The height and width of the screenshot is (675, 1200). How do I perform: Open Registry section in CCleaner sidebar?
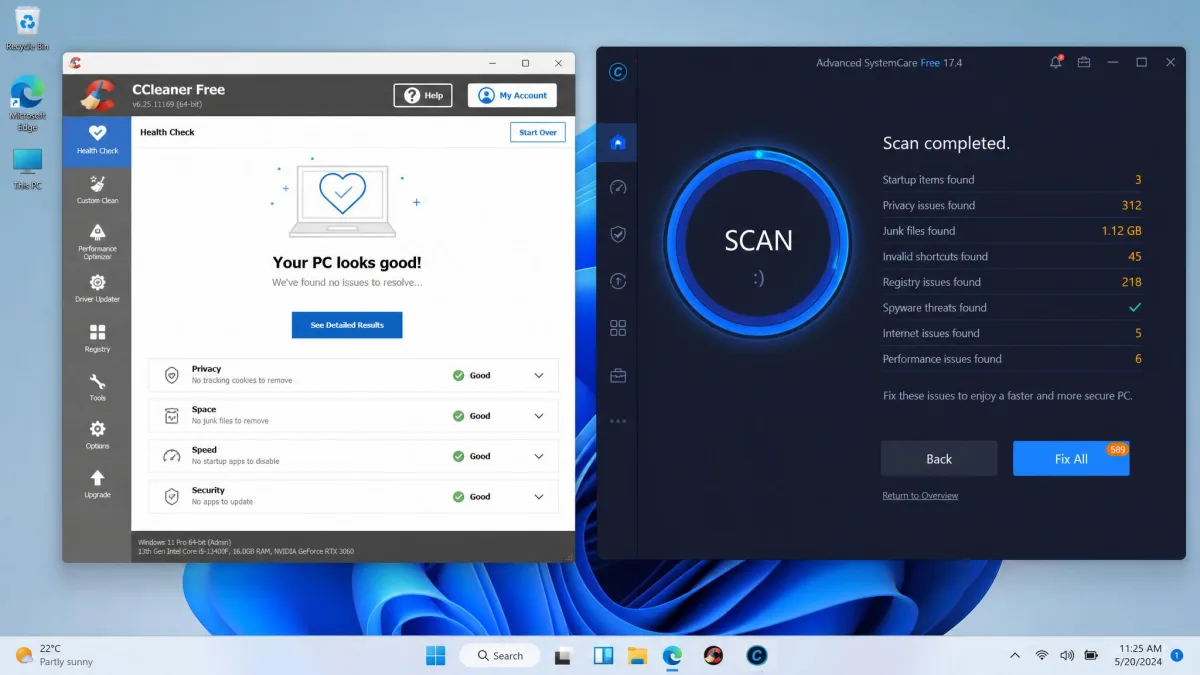point(97,338)
